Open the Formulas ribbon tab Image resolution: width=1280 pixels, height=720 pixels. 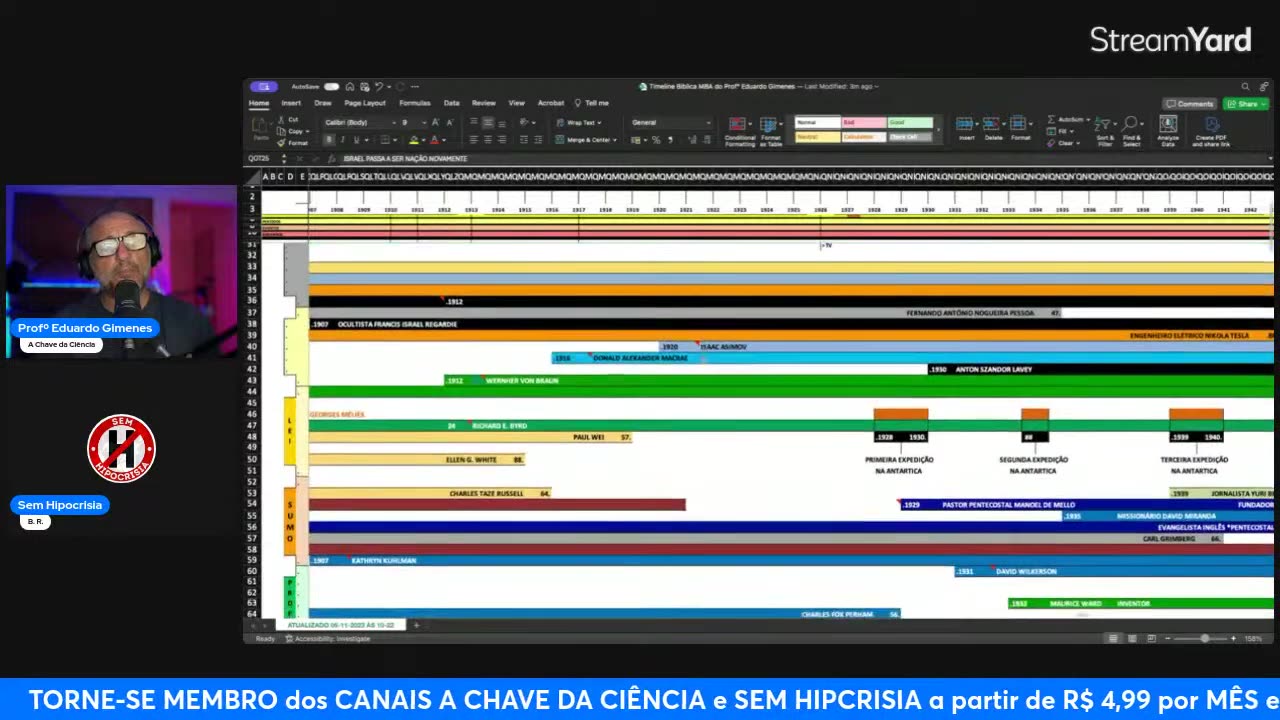coord(415,103)
